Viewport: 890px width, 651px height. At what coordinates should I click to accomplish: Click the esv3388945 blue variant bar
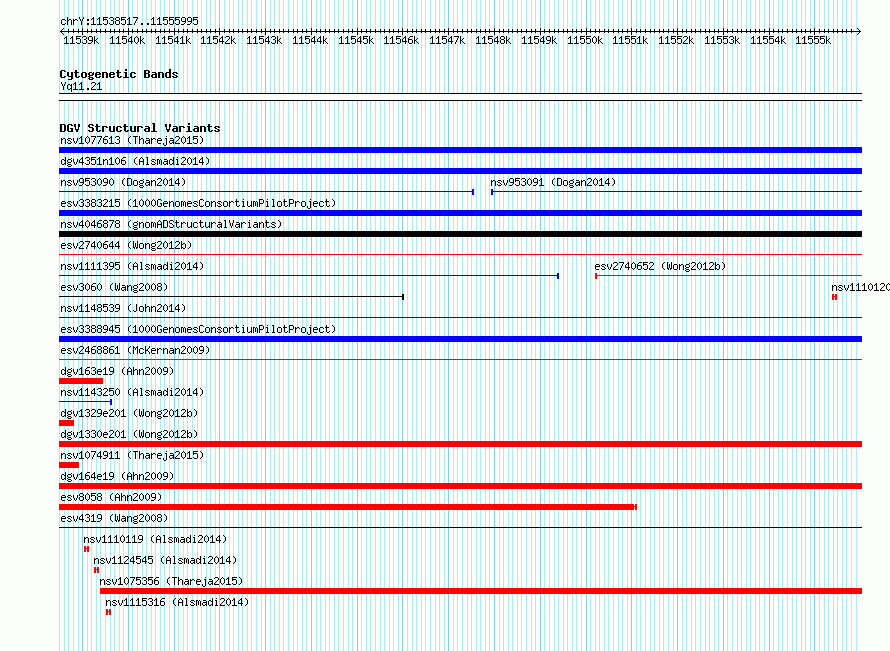(460, 339)
